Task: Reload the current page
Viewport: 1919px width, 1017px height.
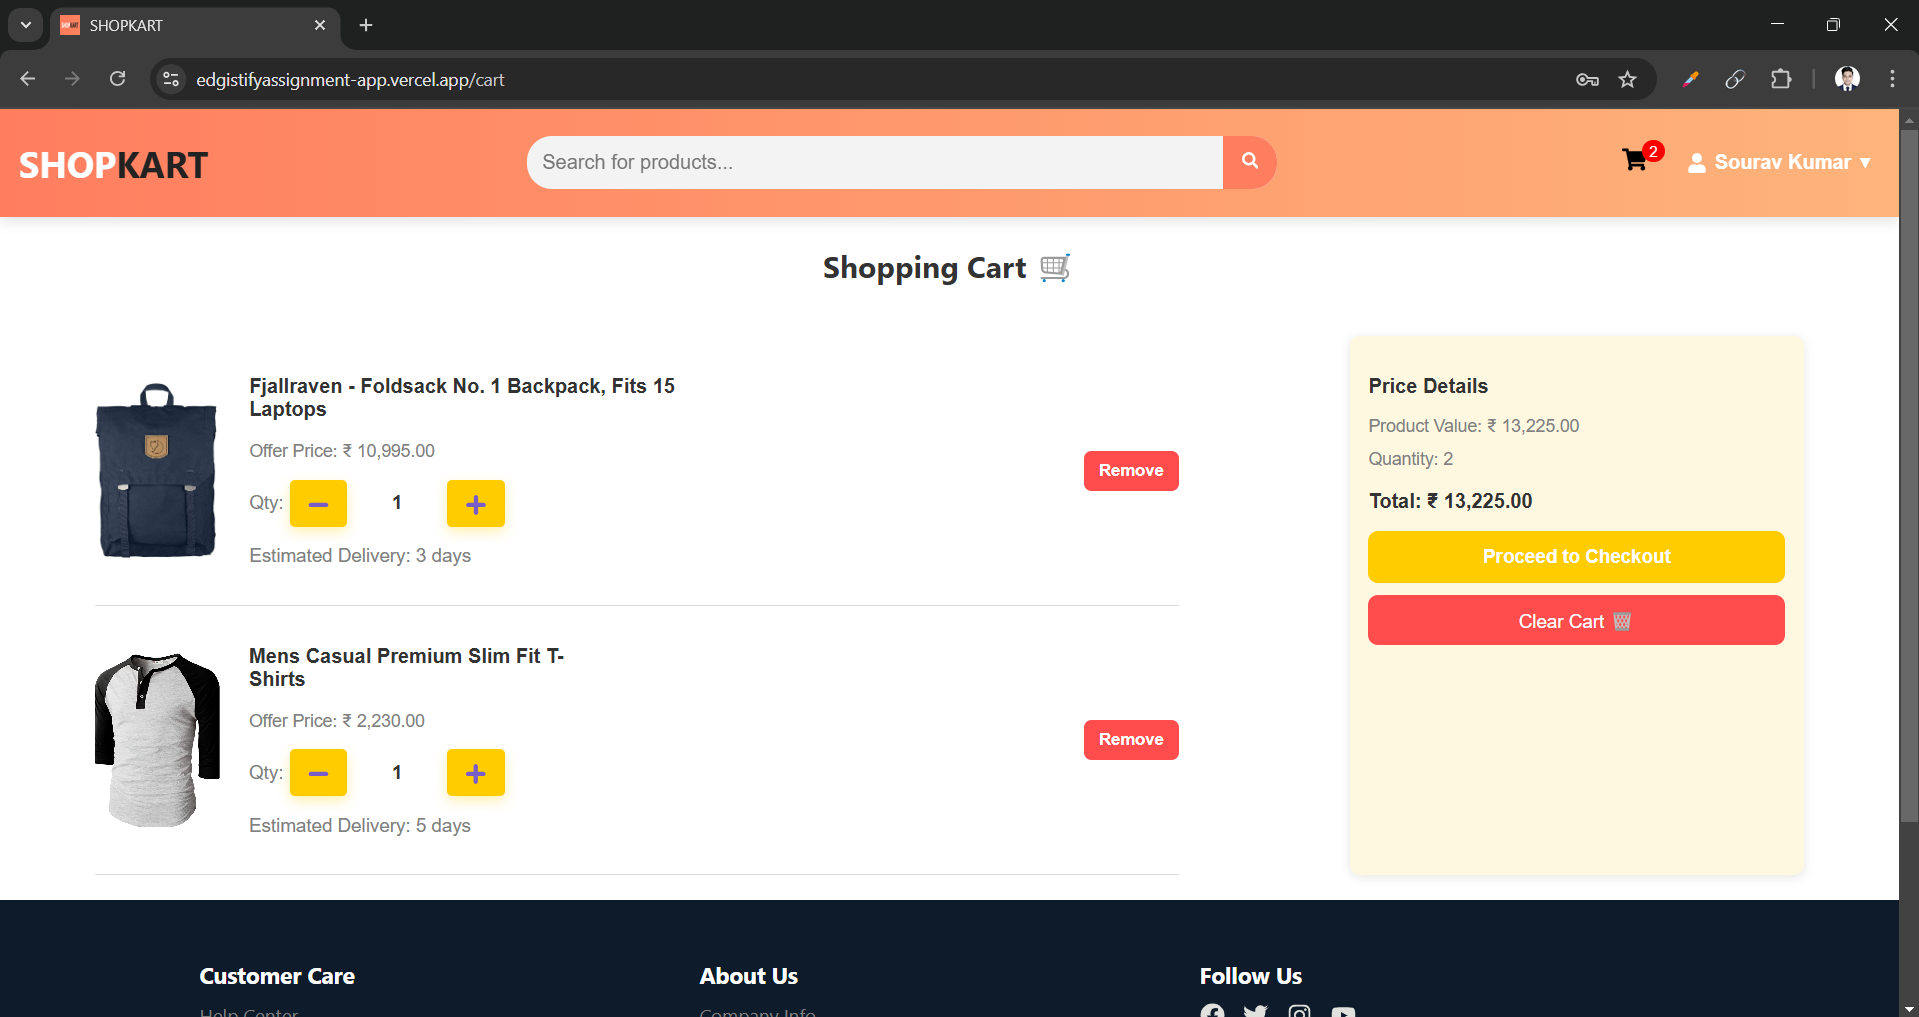Action: pos(117,79)
